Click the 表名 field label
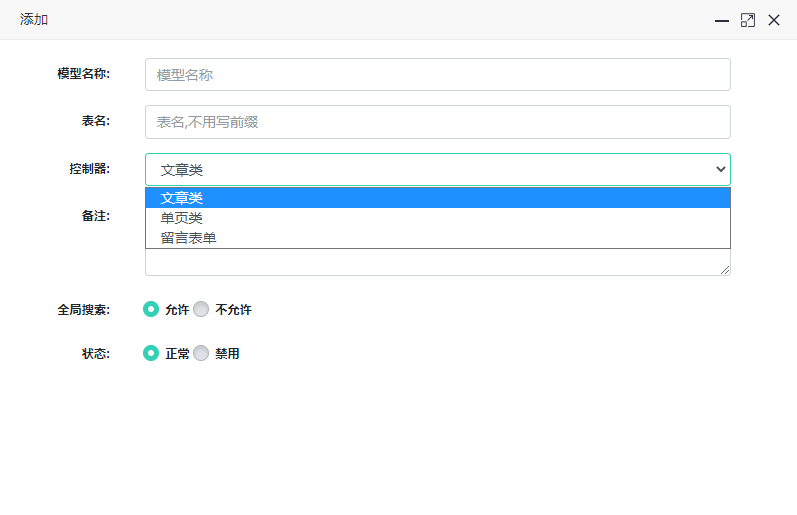Image resolution: width=797 pixels, height=515 pixels. [95, 121]
